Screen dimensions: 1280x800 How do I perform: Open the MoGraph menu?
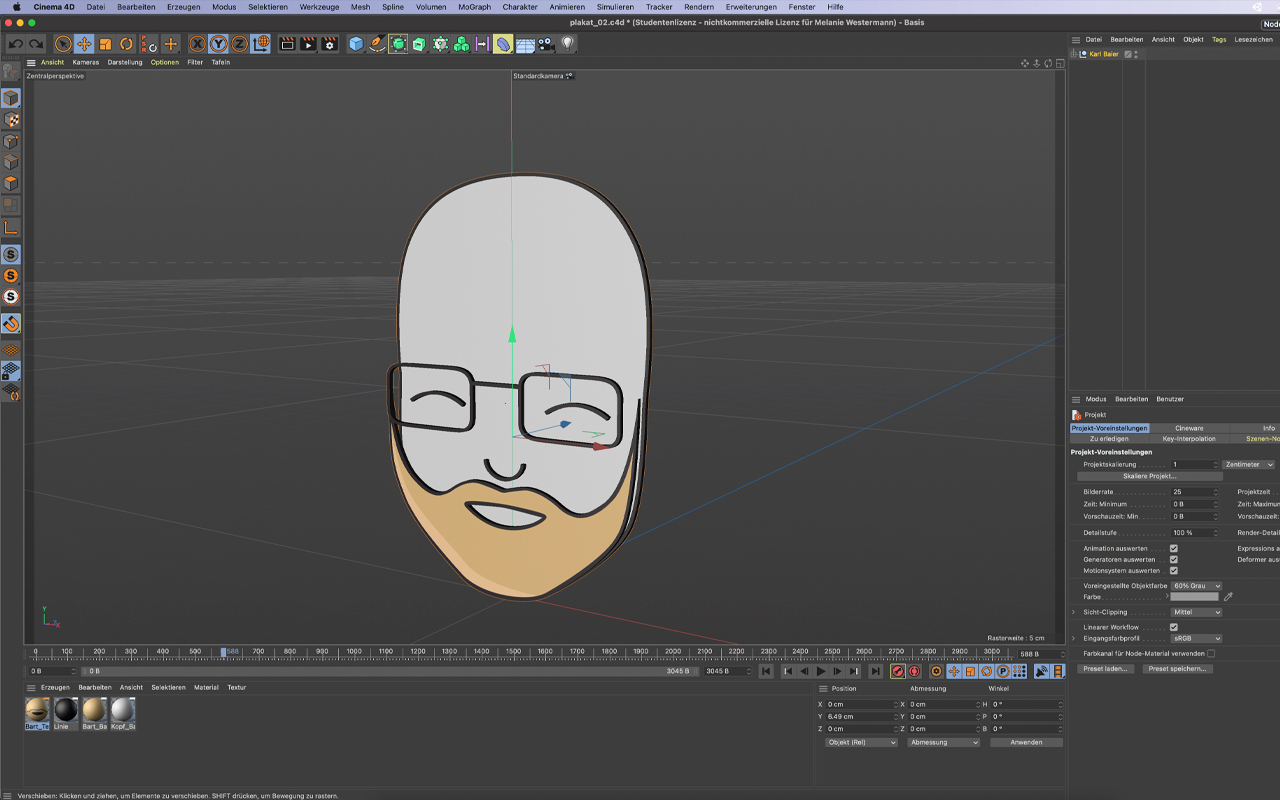click(x=474, y=7)
